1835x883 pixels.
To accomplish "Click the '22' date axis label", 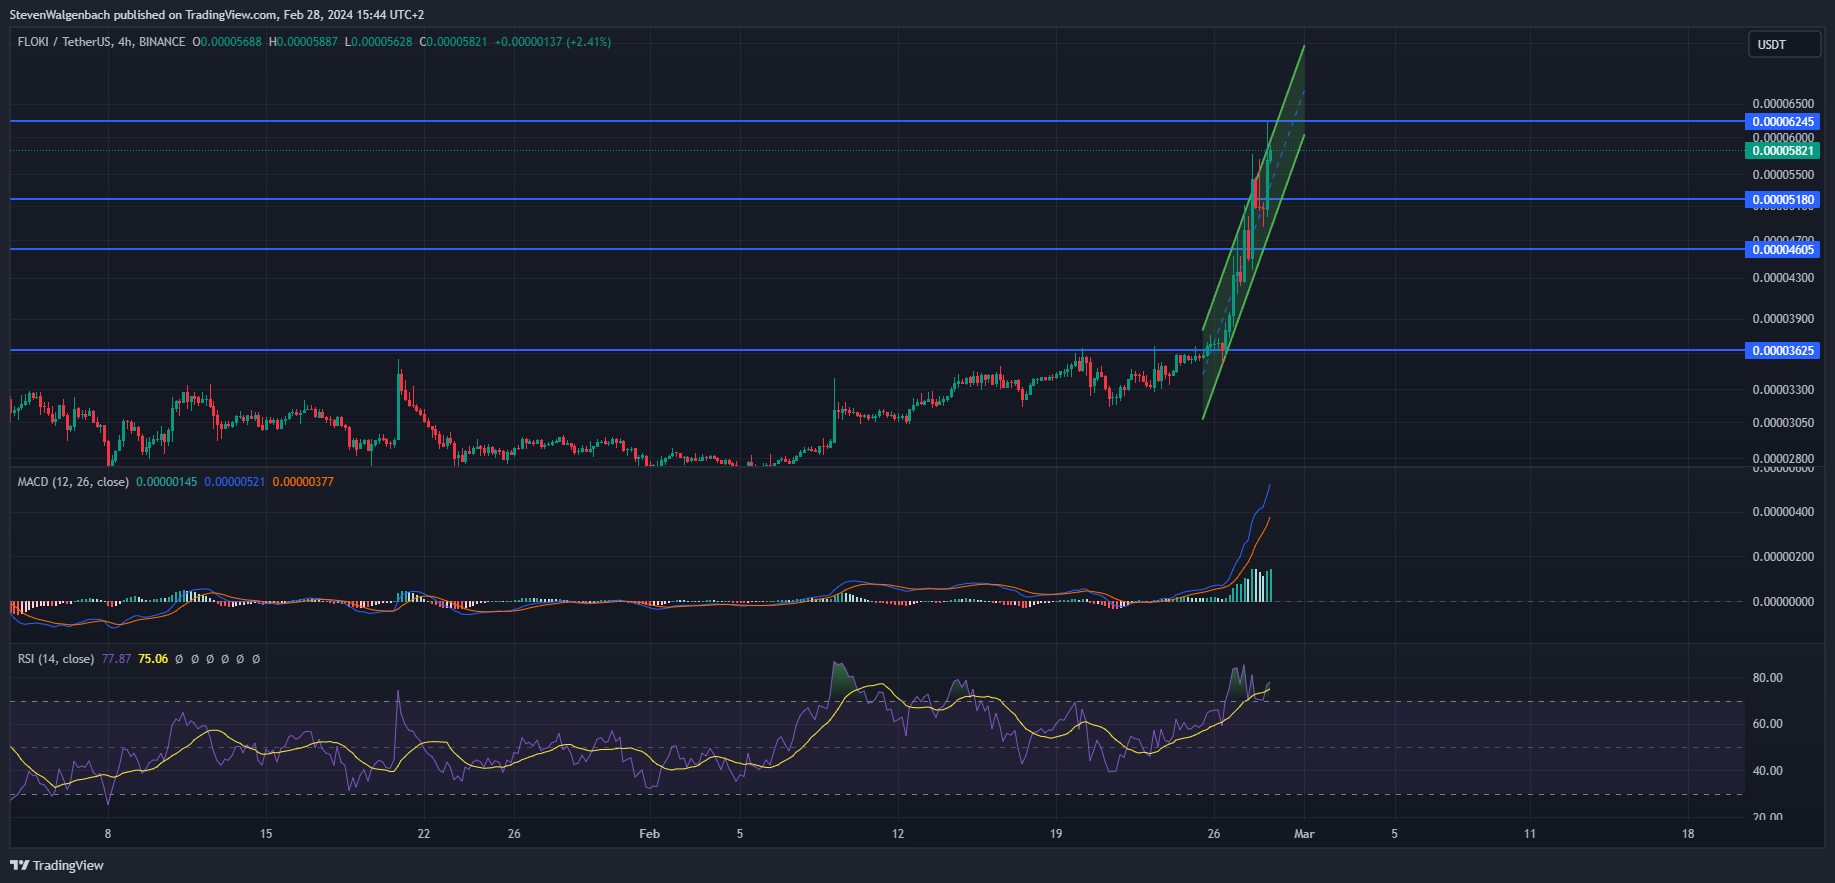I will (x=424, y=834).
